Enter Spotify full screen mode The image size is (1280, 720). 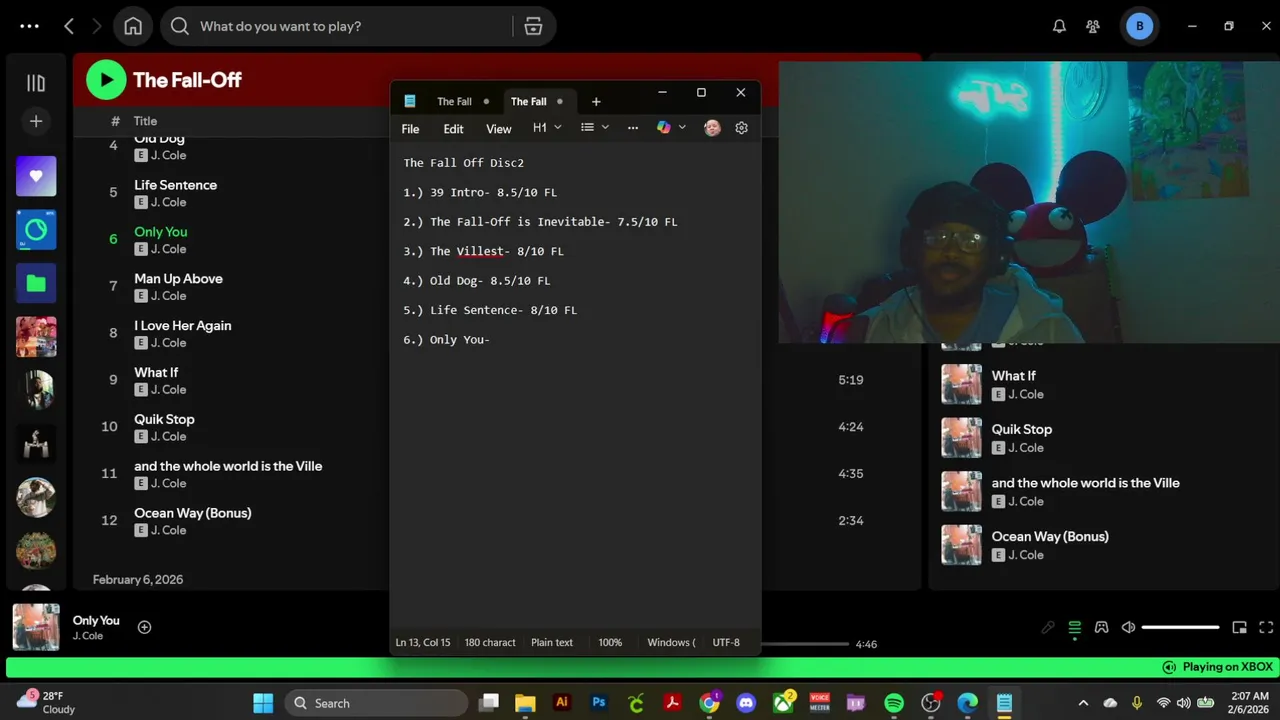coord(1266,627)
